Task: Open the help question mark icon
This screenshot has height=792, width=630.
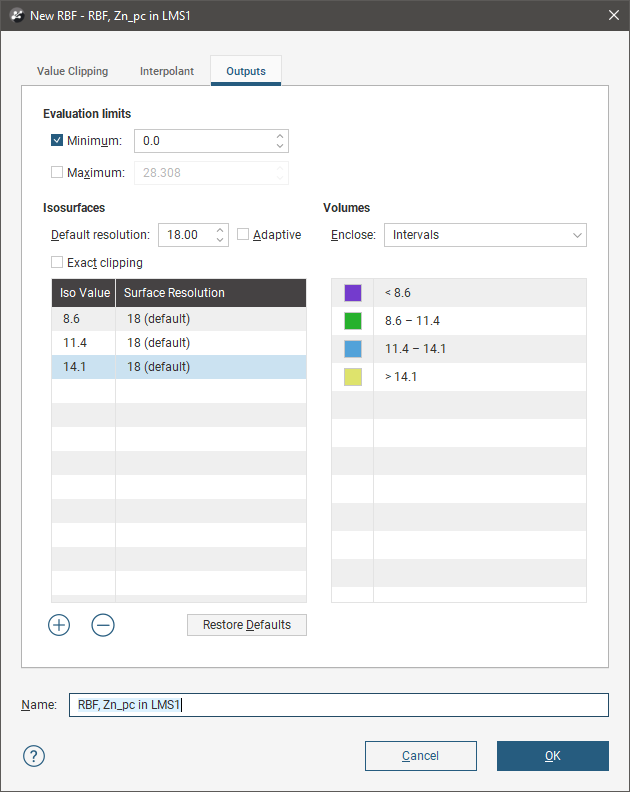Action: [x=34, y=756]
